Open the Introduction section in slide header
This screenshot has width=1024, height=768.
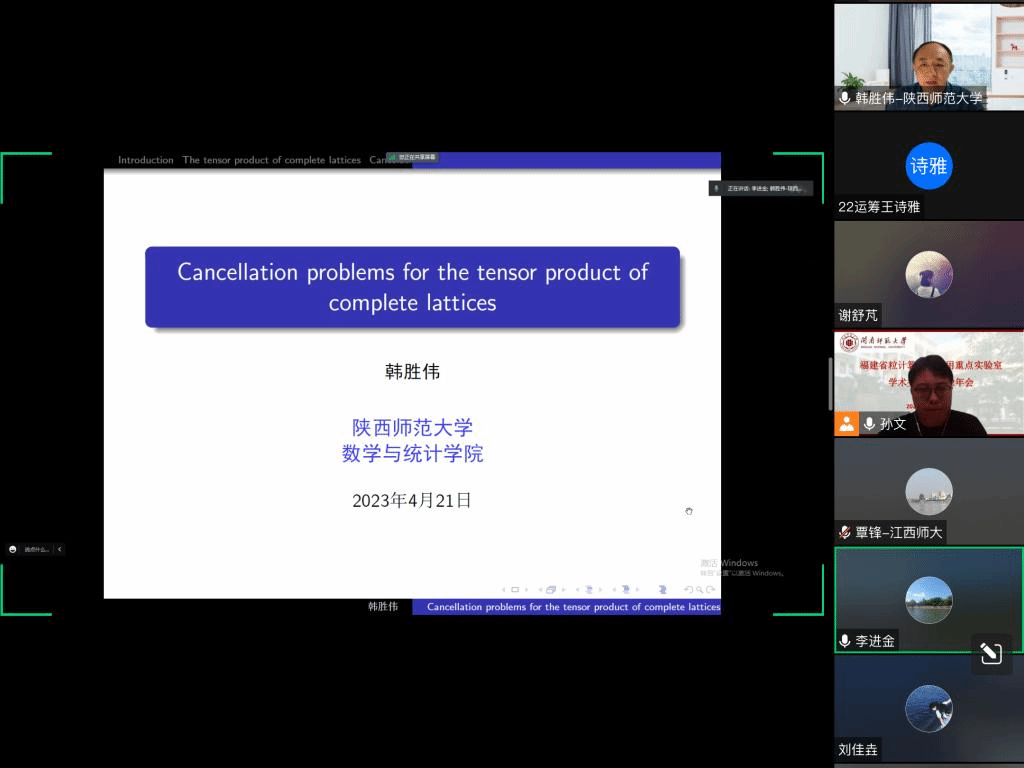[145, 160]
